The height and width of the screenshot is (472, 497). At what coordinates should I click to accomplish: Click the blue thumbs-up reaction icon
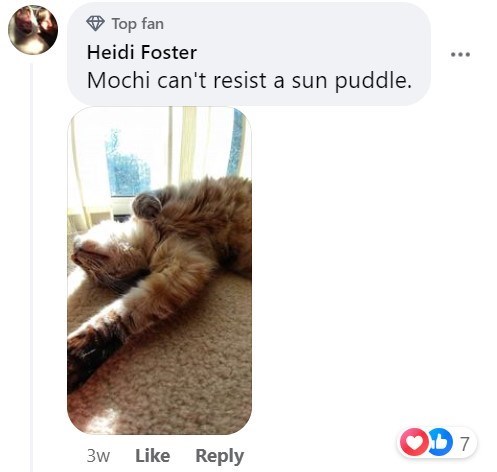coord(441,442)
